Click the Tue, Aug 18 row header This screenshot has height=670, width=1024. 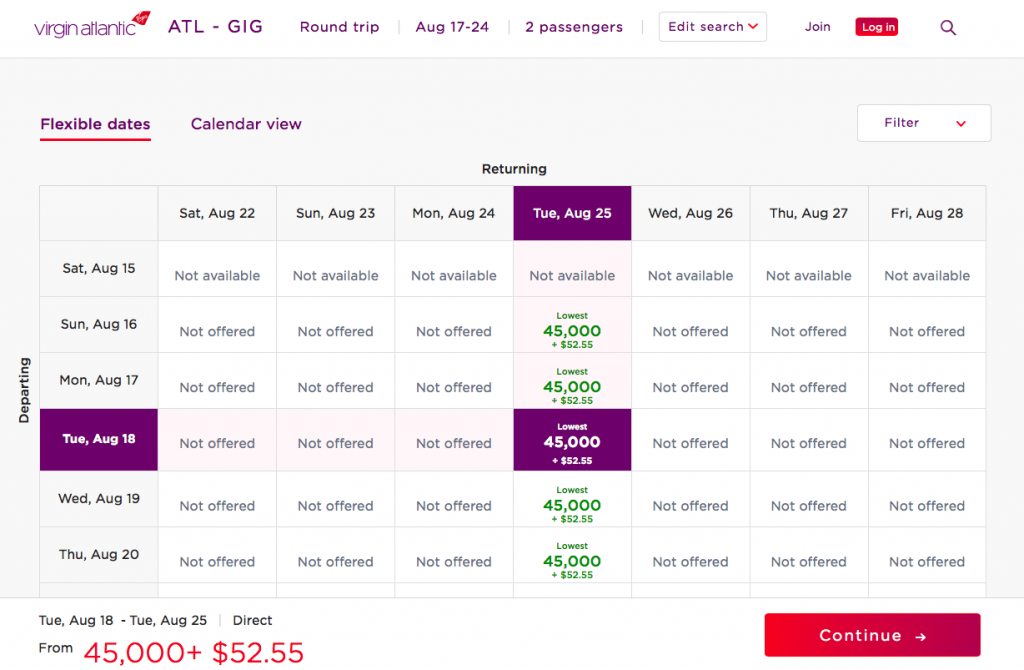click(99, 439)
